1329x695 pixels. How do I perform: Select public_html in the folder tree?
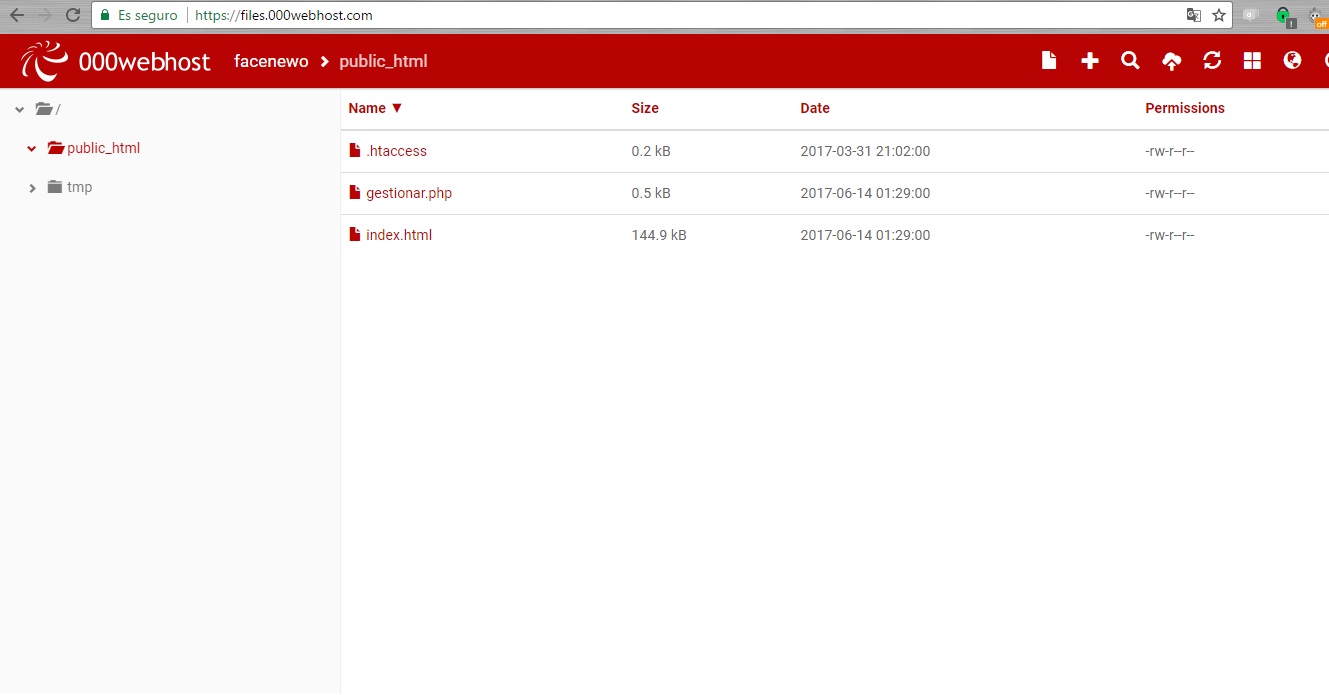pos(104,148)
